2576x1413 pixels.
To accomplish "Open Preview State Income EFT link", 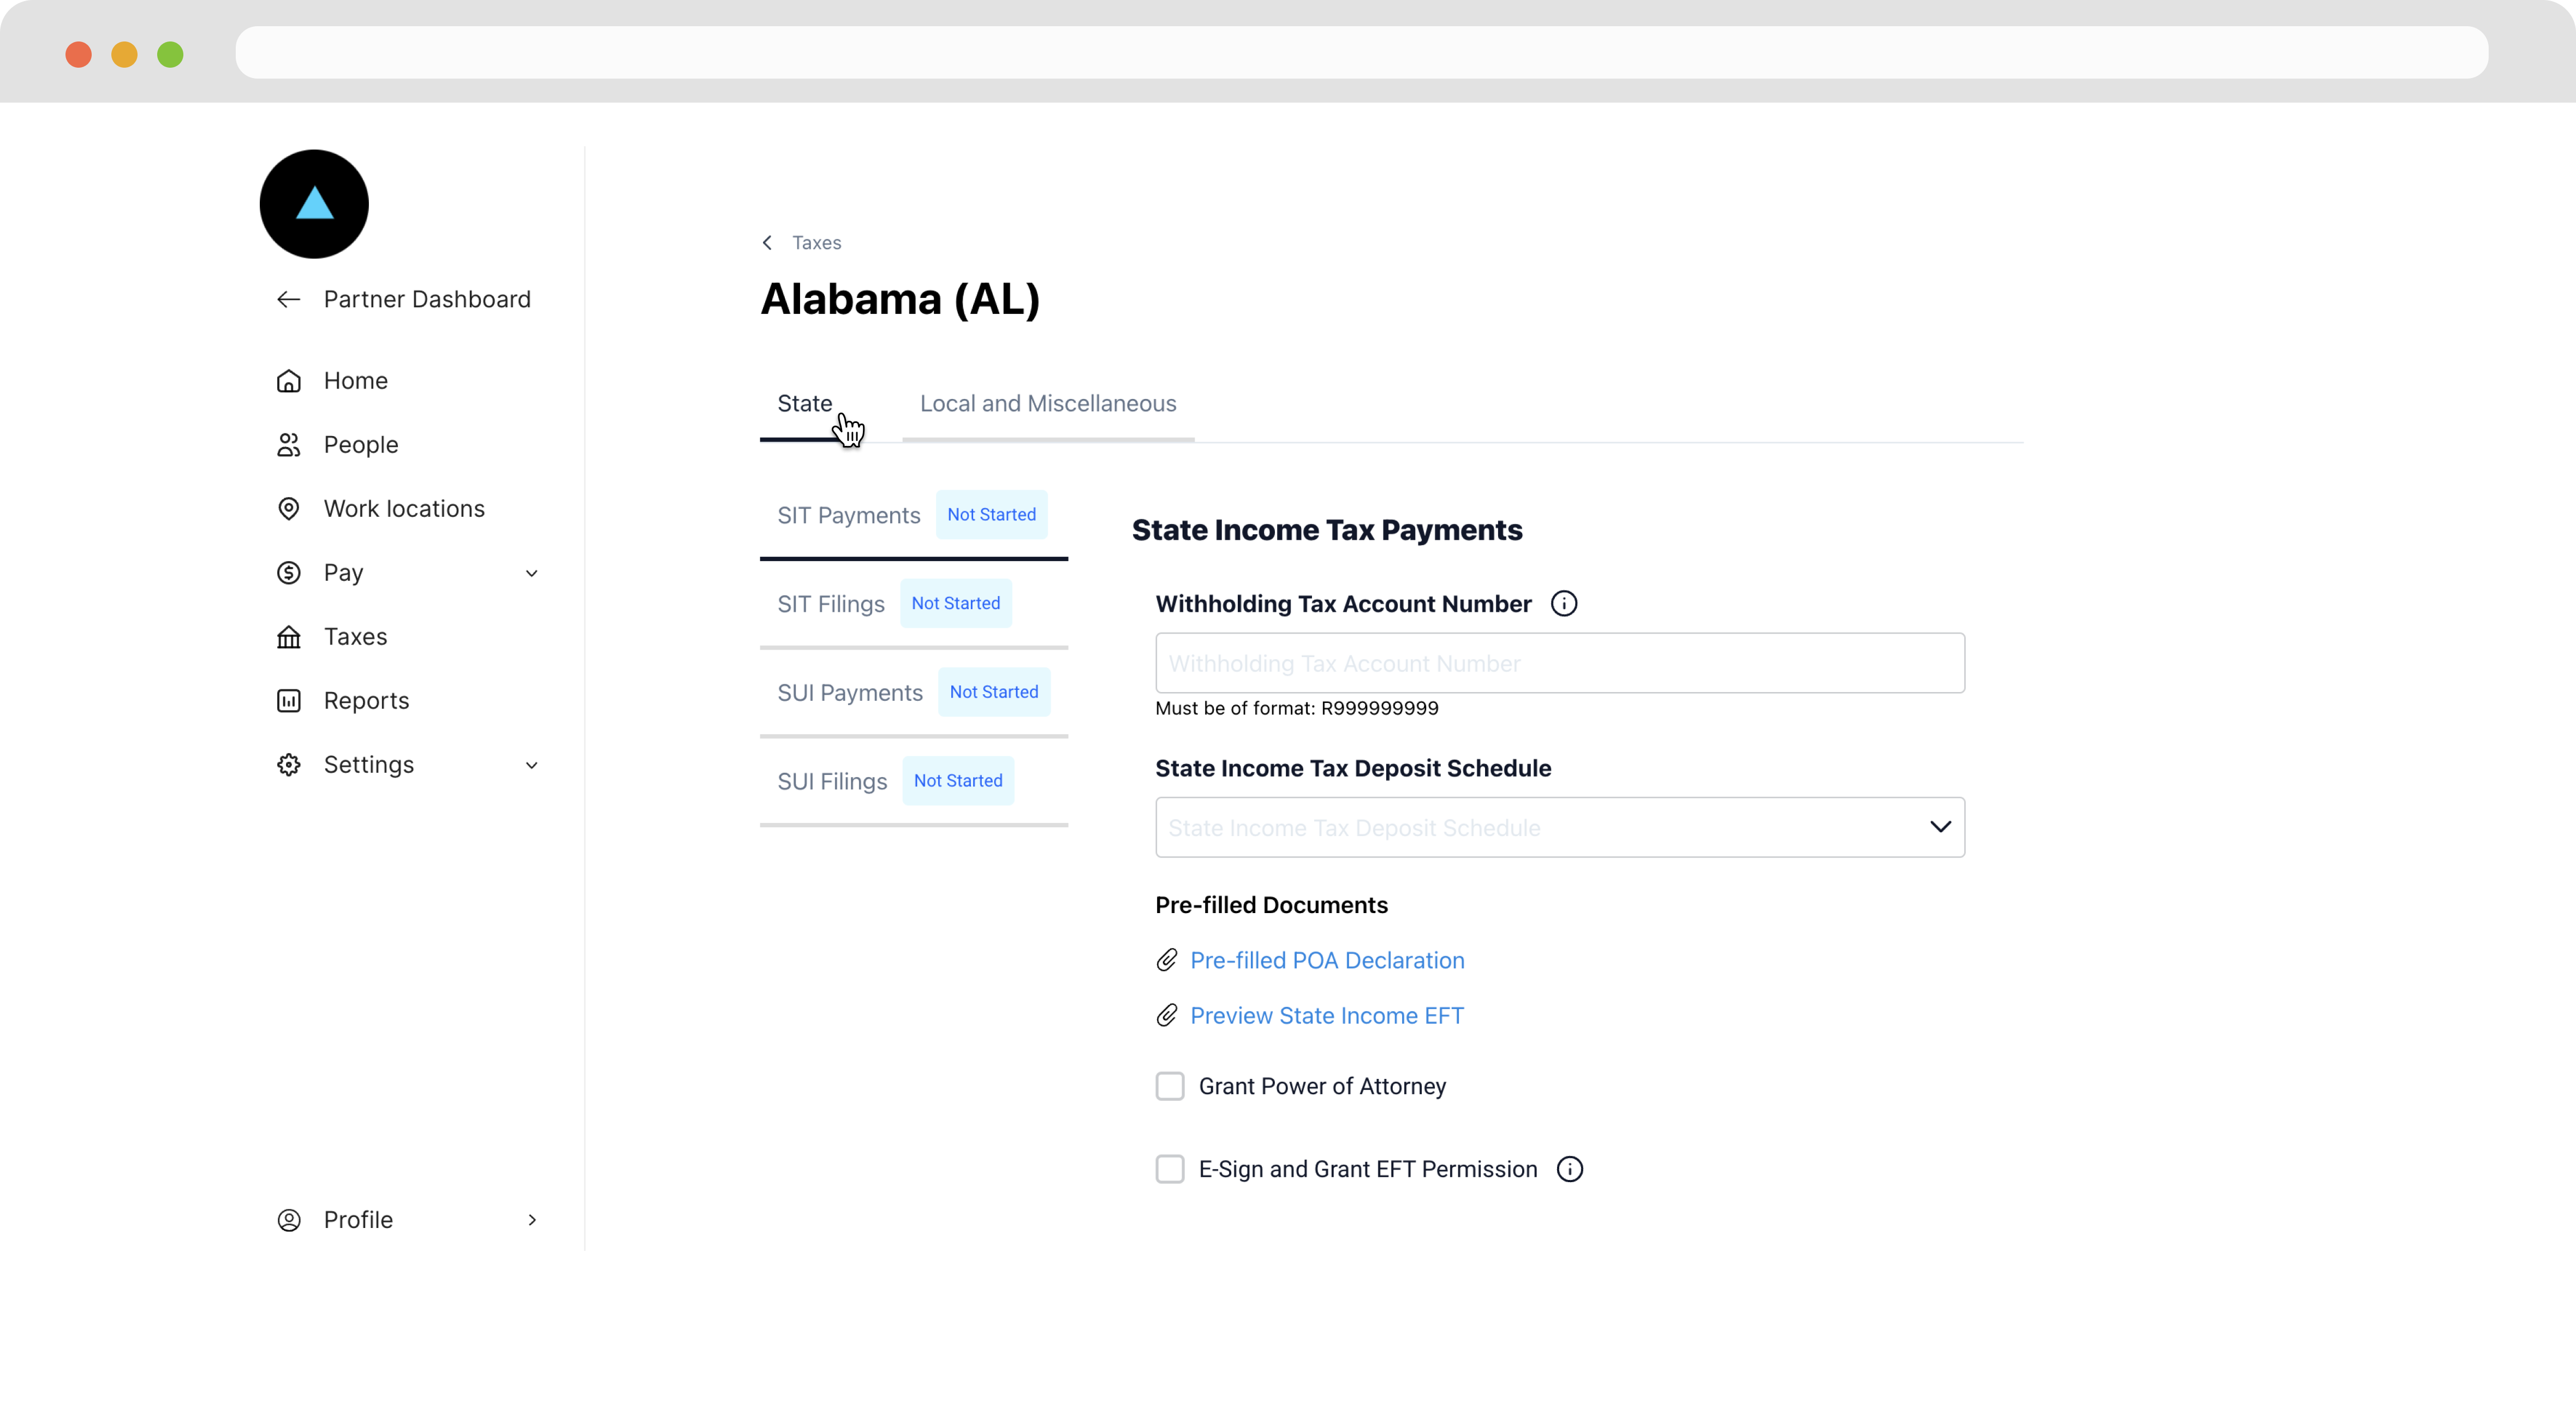I will tap(1326, 1015).
